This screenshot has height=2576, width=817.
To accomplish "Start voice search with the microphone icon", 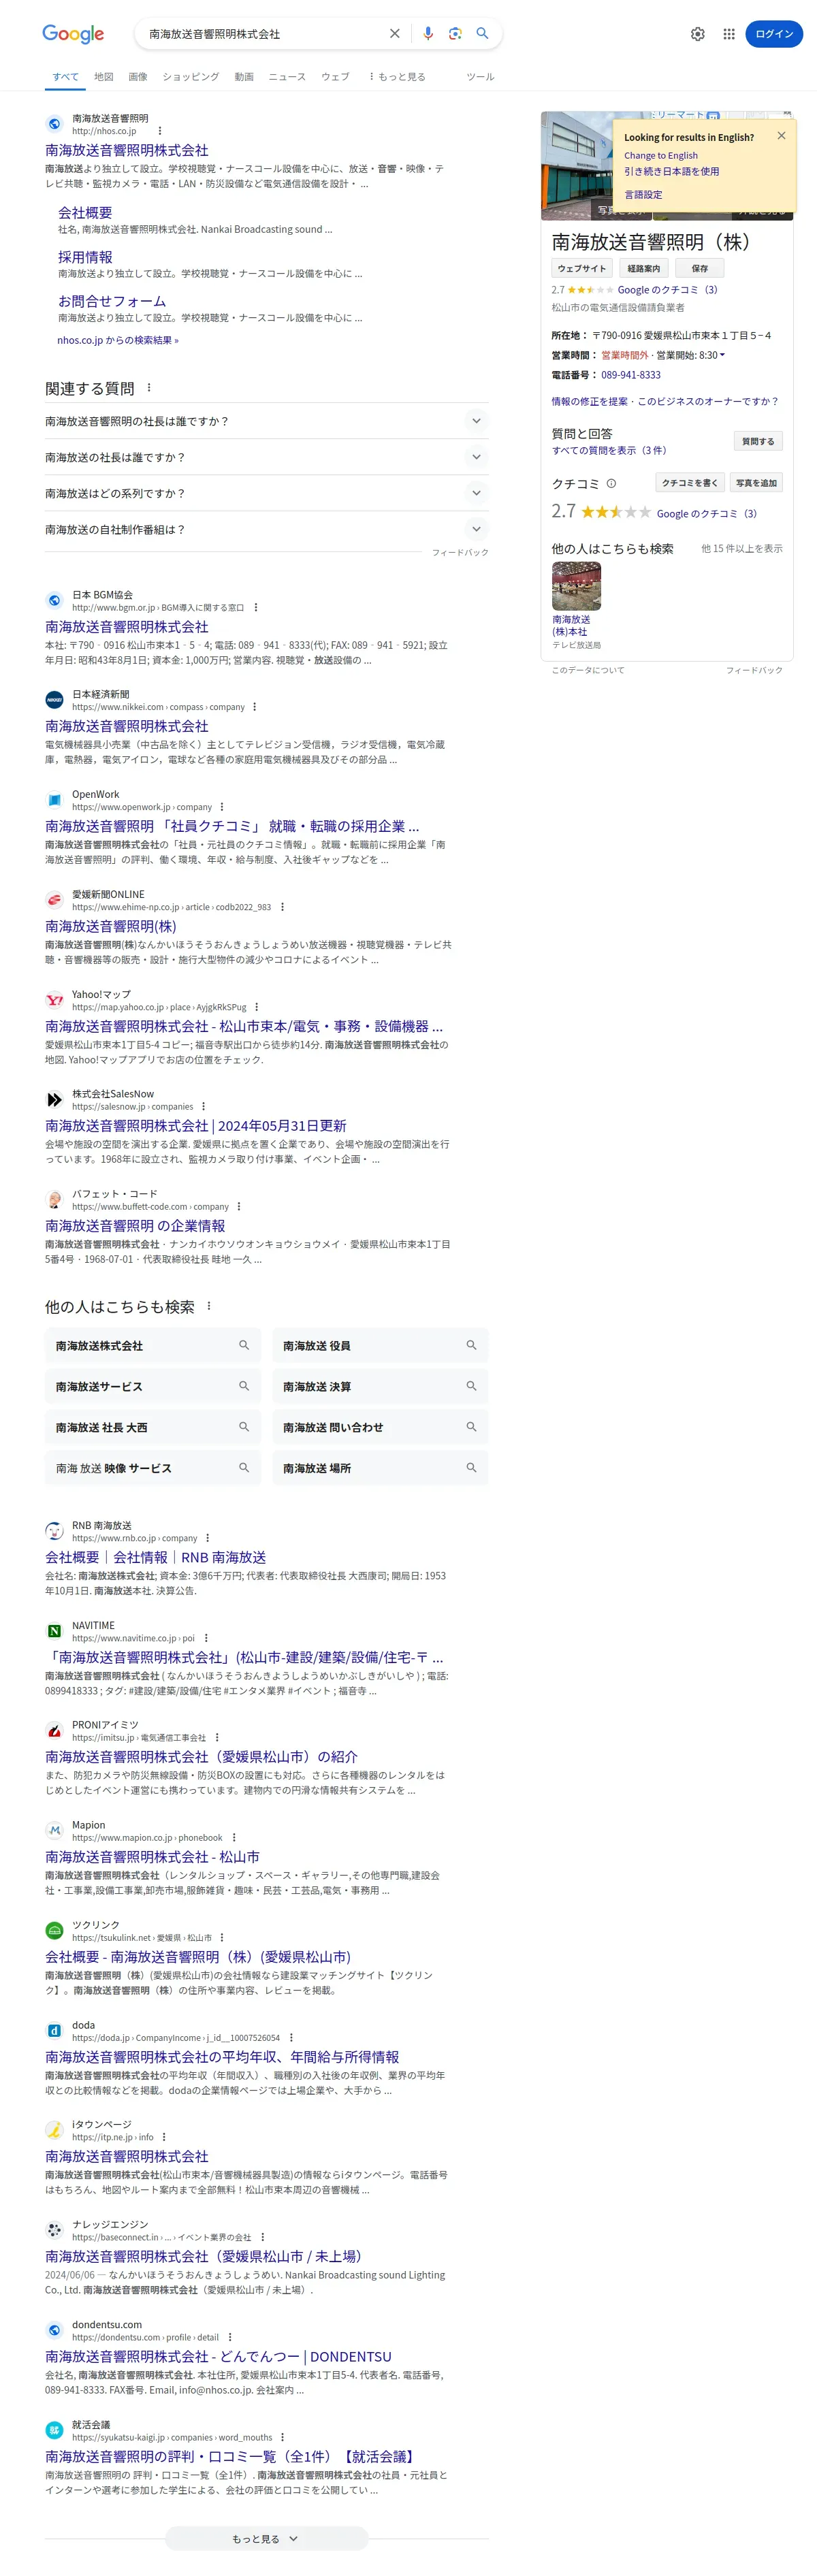I will pos(428,34).
